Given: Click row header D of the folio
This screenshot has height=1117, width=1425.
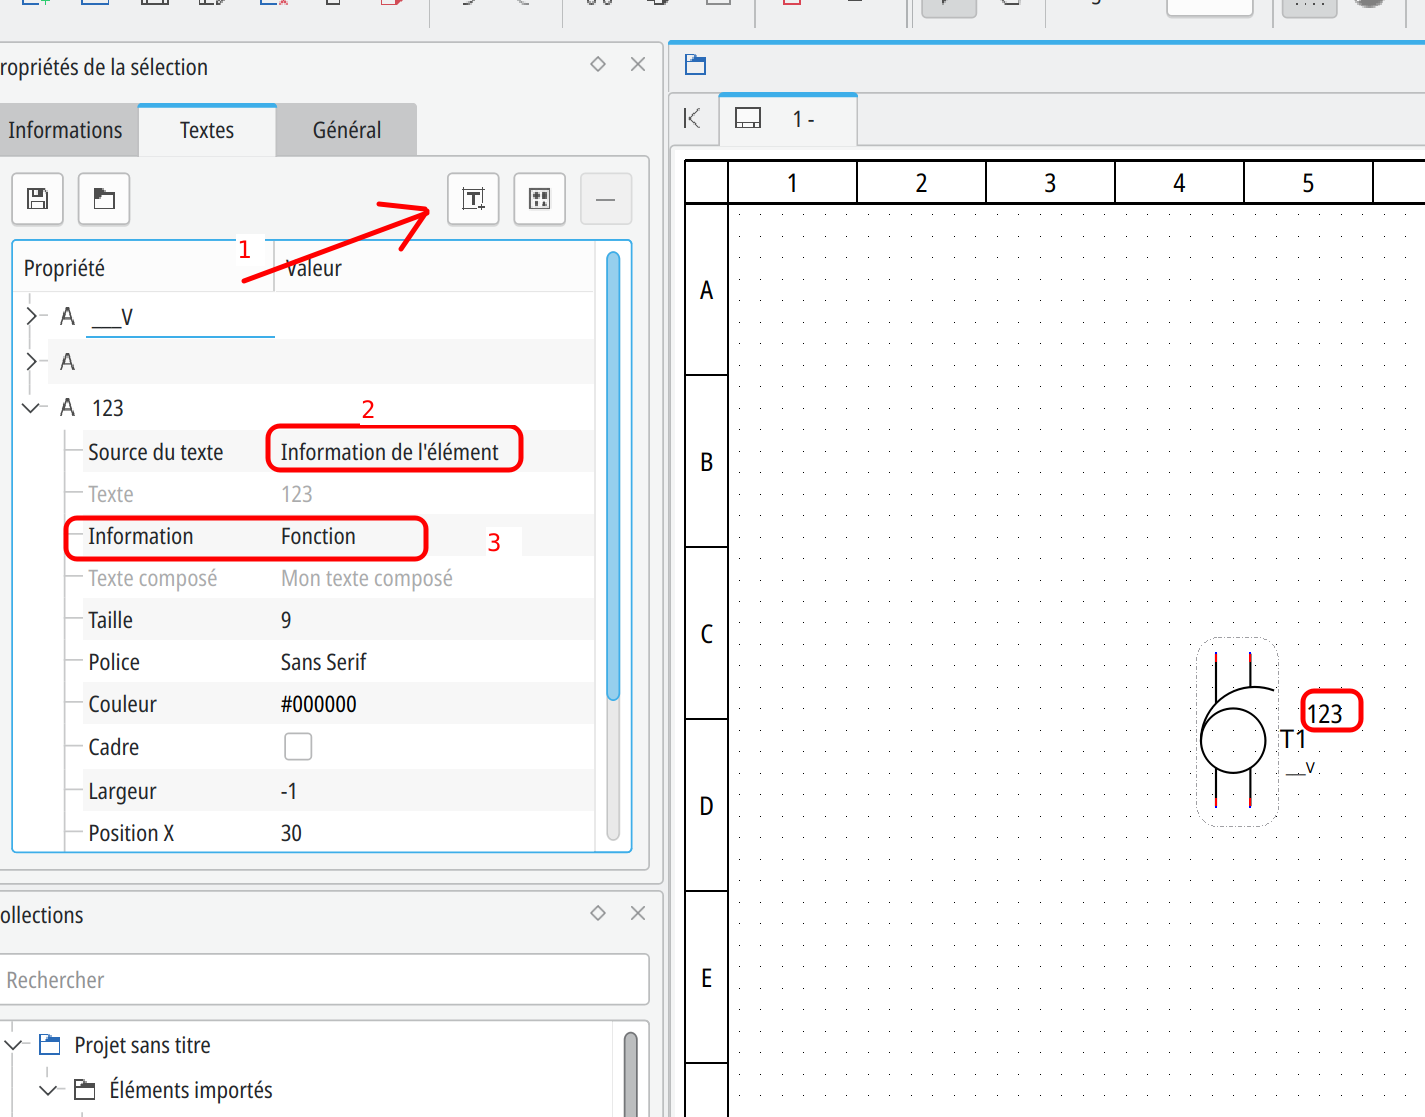Looking at the screenshot, I should click(x=707, y=806).
